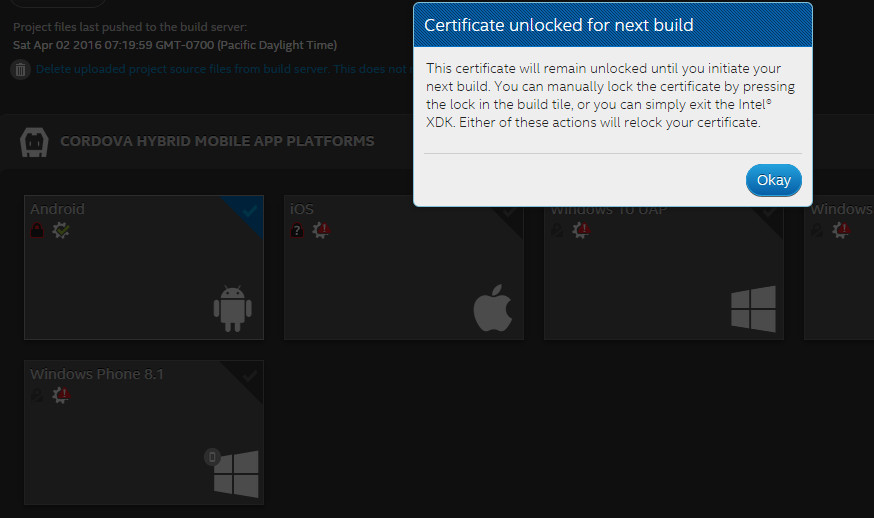Viewport: 874px width, 518px height.
Task: Click the Apple logo in iOS tile
Action: click(492, 308)
